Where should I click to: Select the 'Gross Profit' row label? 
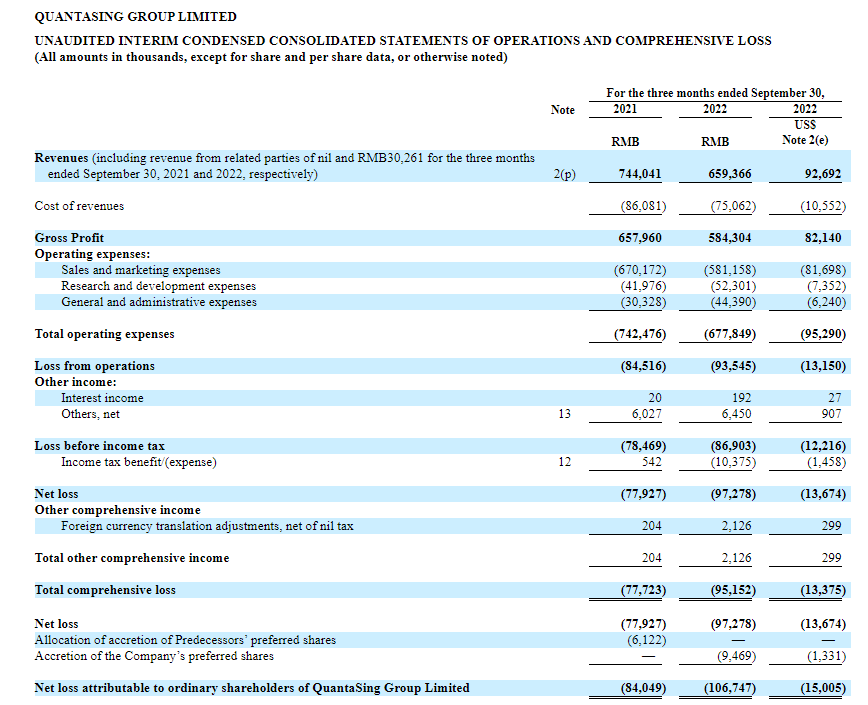click(x=69, y=238)
